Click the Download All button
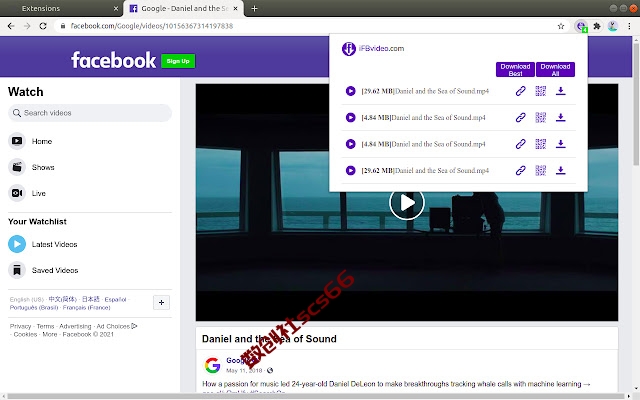The image size is (640, 400). (555, 69)
